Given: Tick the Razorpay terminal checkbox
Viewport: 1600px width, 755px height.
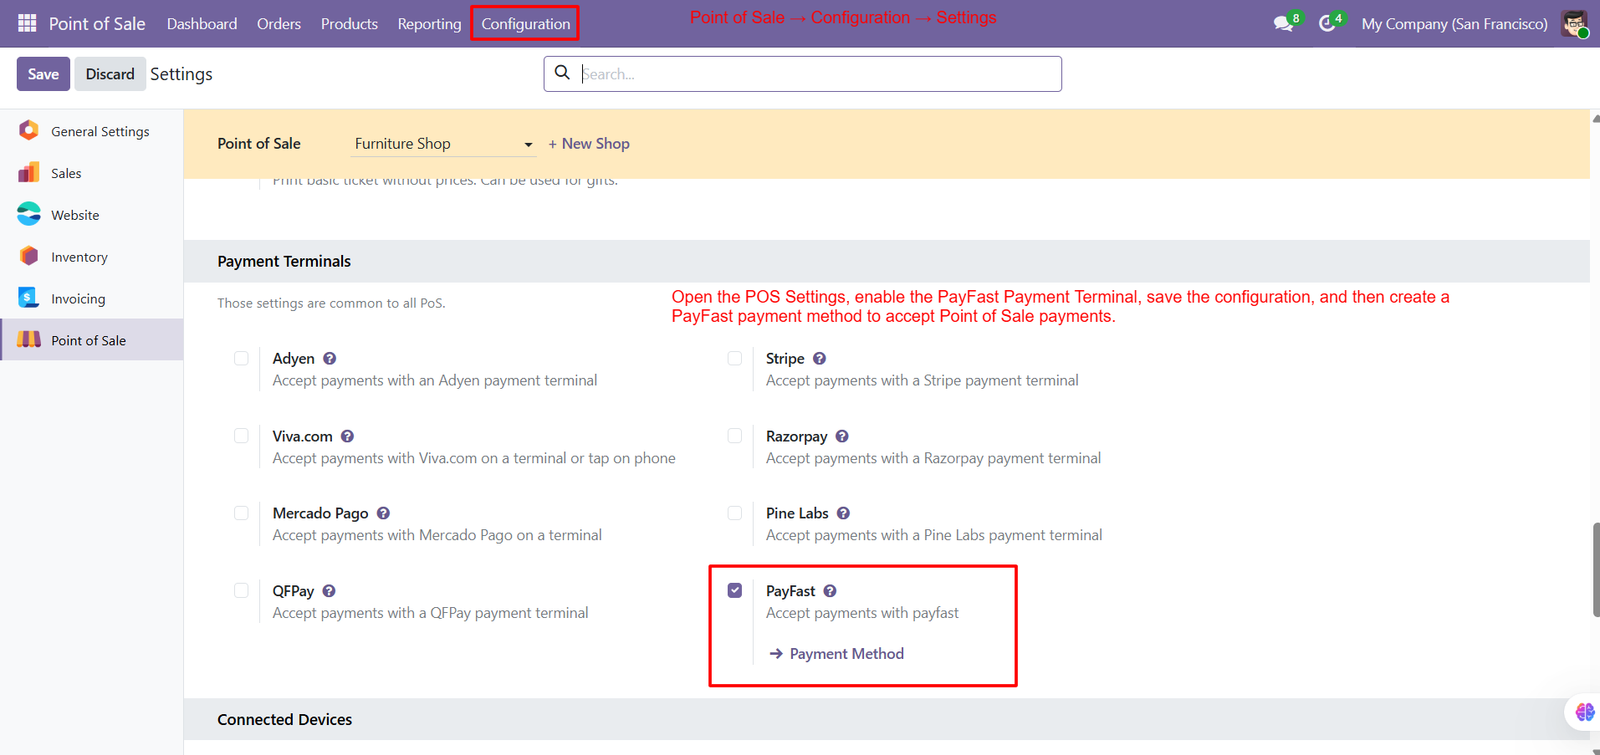Looking at the screenshot, I should click(x=735, y=436).
